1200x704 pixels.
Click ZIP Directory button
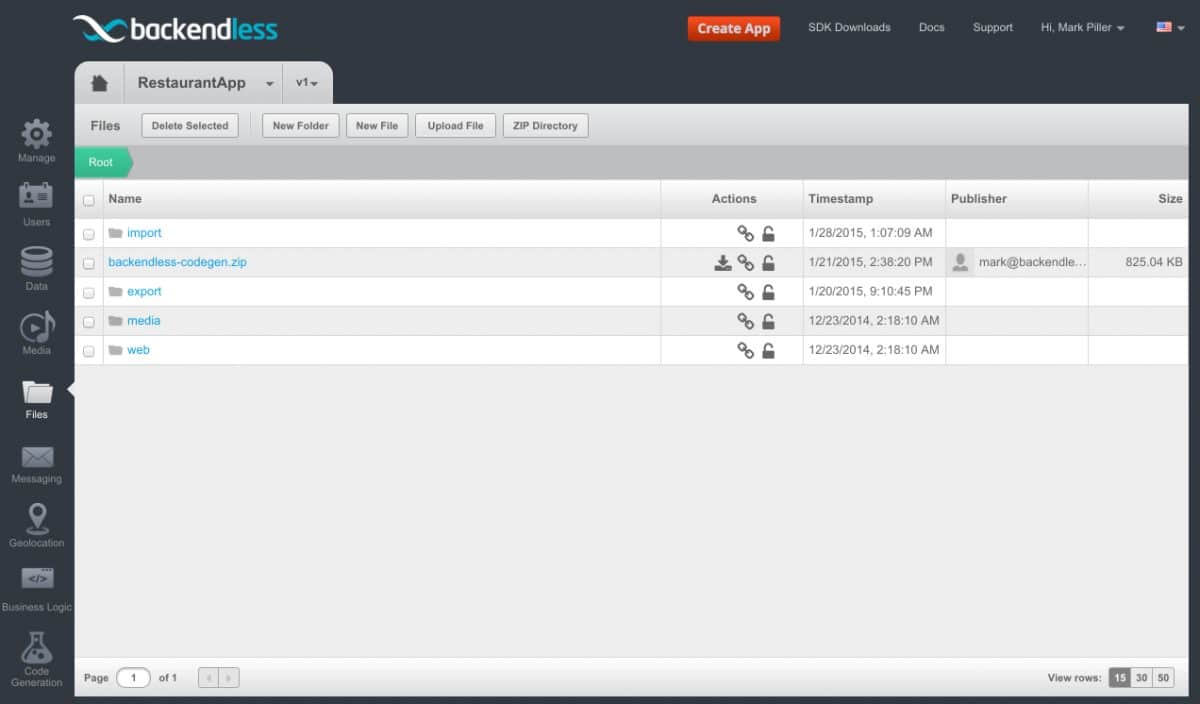click(x=546, y=126)
